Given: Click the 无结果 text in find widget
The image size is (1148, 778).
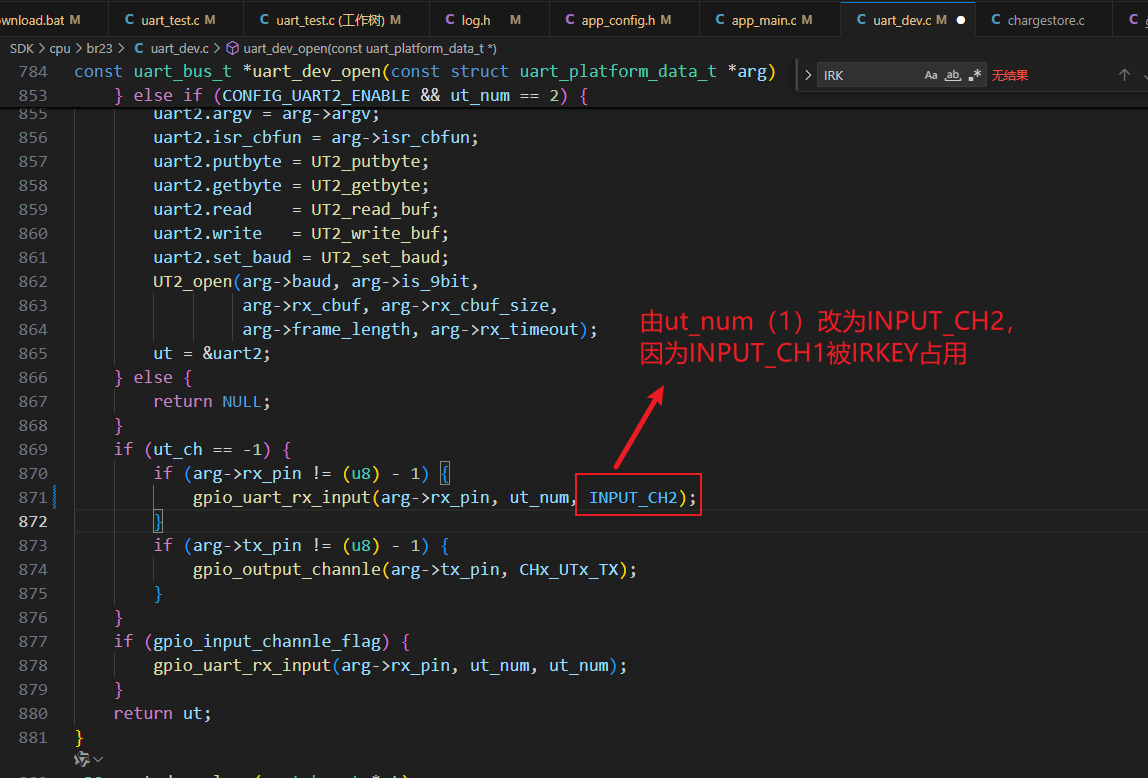Looking at the screenshot, I should click(1010, 75).
